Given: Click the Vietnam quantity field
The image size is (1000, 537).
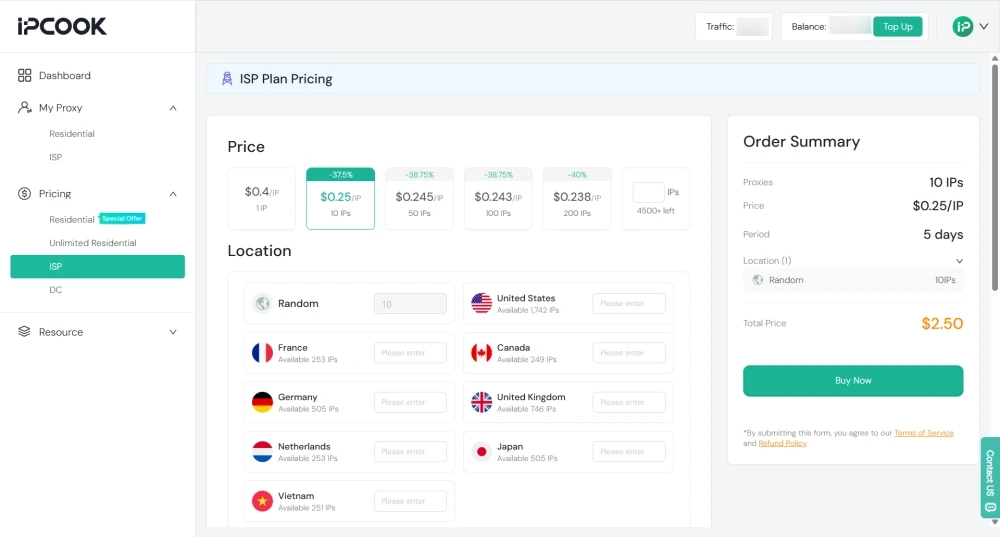Looking at the screenshot, I should [410, 501].
